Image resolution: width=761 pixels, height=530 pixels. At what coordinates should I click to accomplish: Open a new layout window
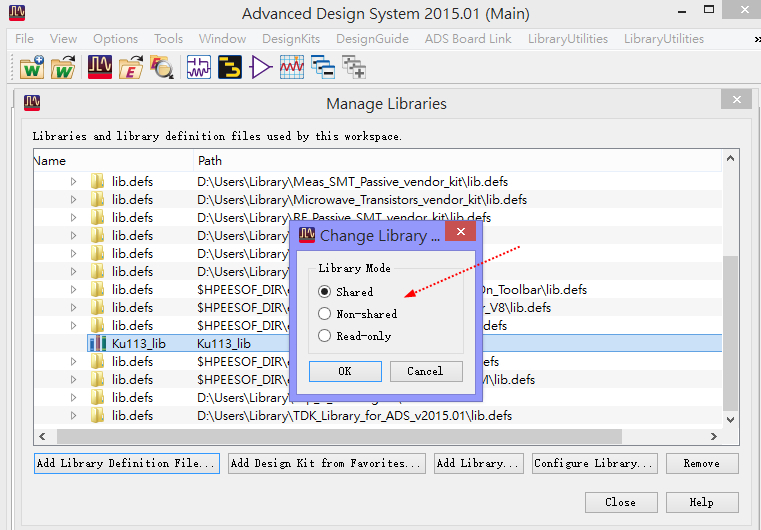(230, 67)
